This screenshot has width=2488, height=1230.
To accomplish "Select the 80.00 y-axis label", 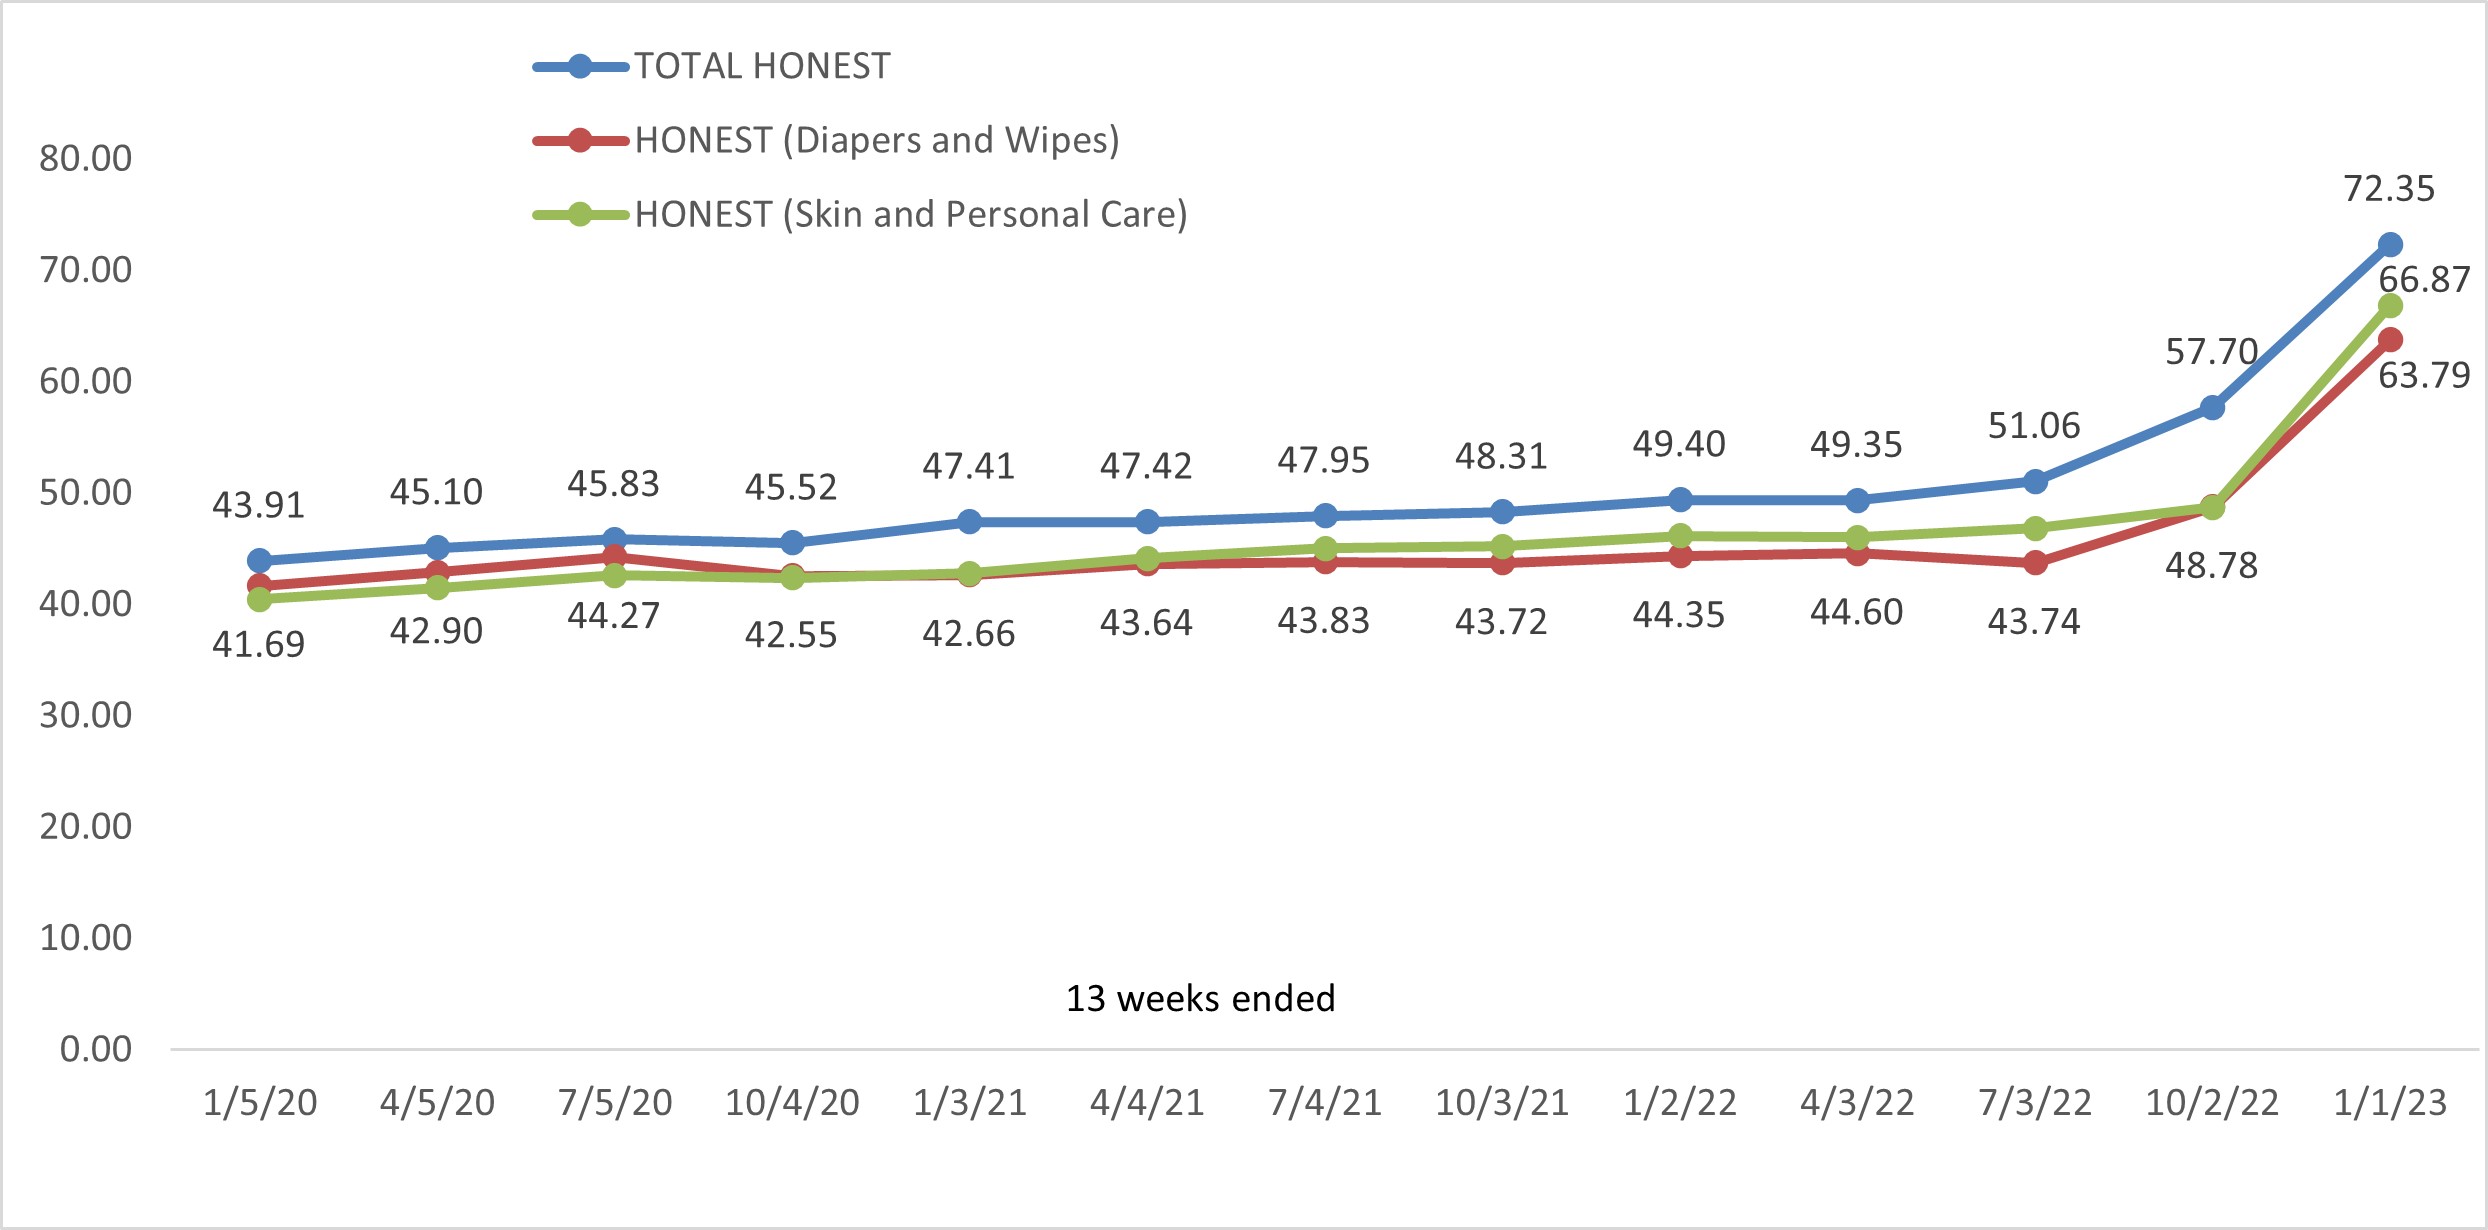I will (85, 158).
